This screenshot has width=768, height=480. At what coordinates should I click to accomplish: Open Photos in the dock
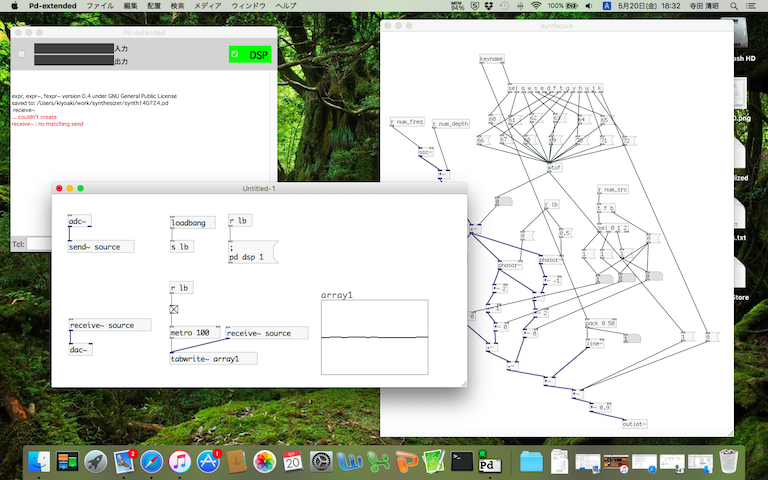(264, 461)
